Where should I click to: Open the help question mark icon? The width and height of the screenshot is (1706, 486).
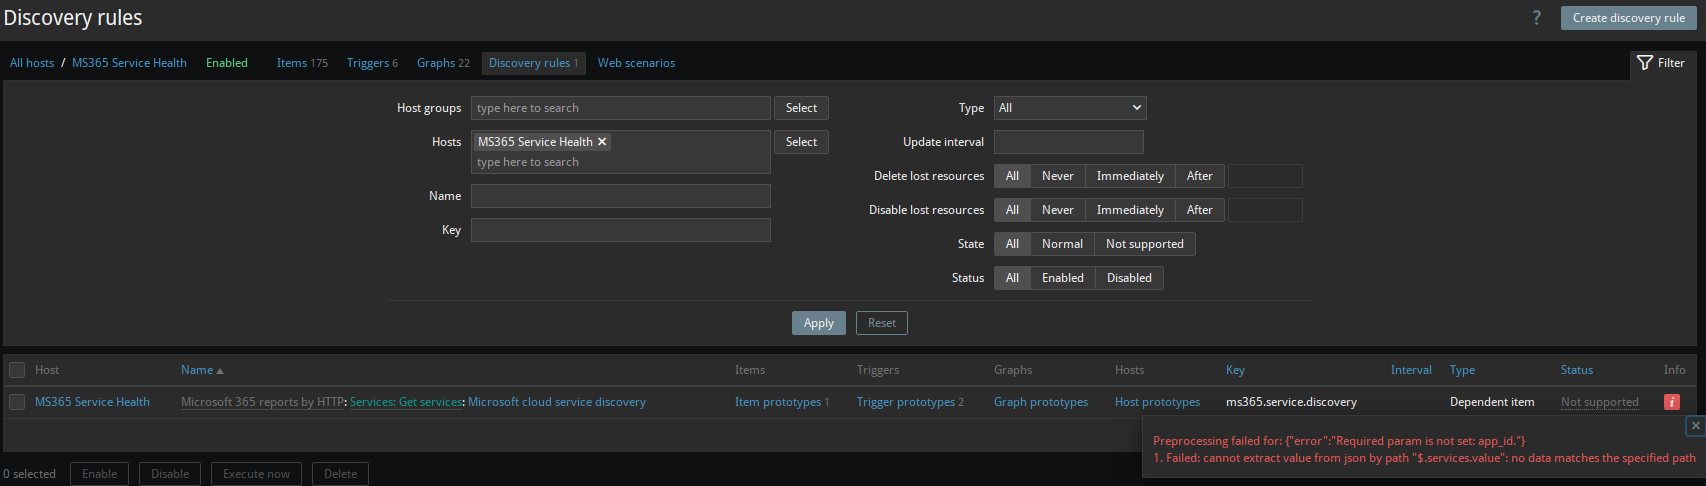[1536, 18]
